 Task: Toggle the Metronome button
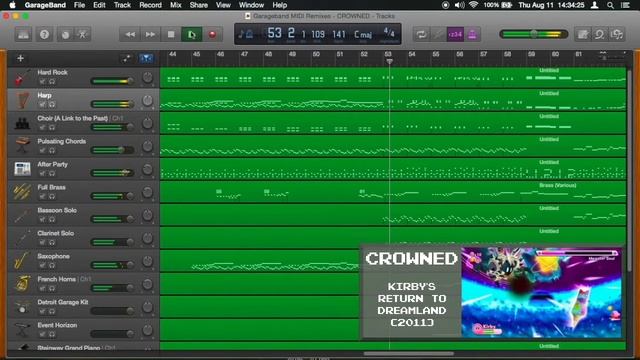click(472, 34)
